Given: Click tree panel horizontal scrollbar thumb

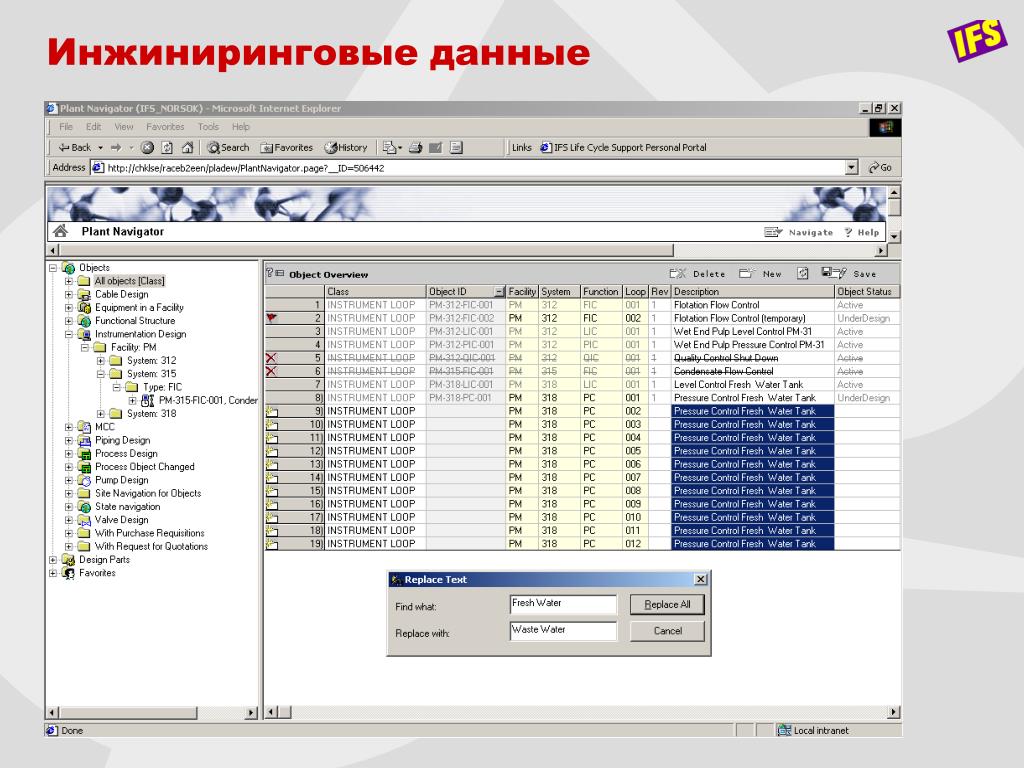Looking at the screenshot, I should pos(128,712).
